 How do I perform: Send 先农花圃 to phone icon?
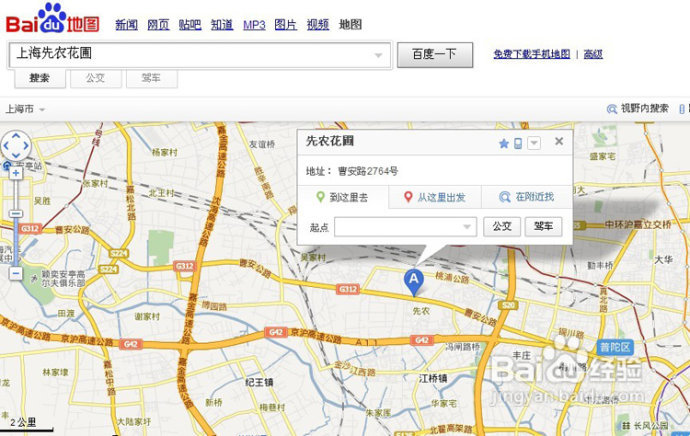coord(518,143)
